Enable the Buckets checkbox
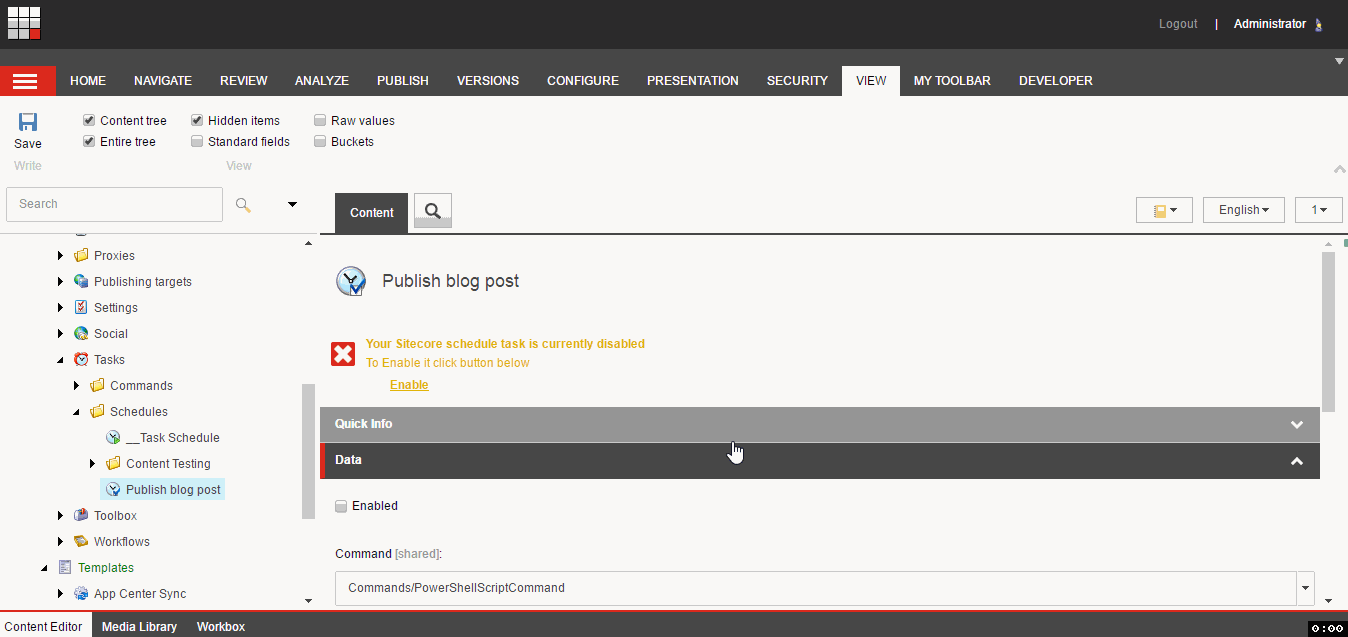1348x637 pixels. pos(320,141)
